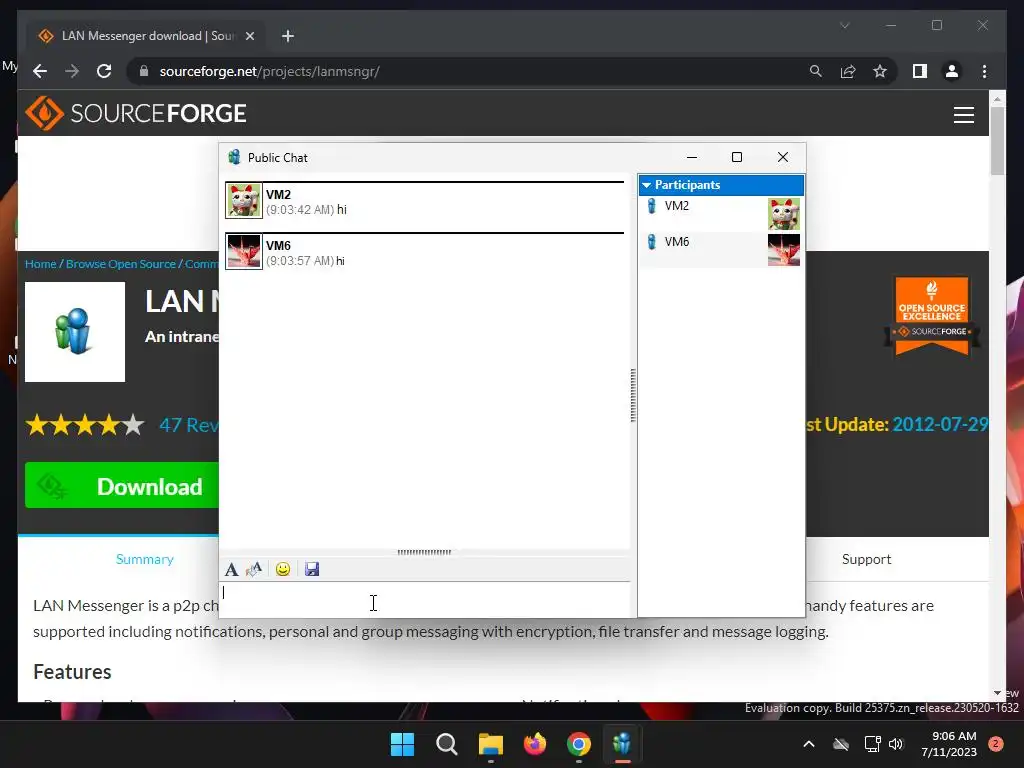Click the VM6 sender name in chat log
The height and width of the screenshot is (768, 1024).
[278, 246]
